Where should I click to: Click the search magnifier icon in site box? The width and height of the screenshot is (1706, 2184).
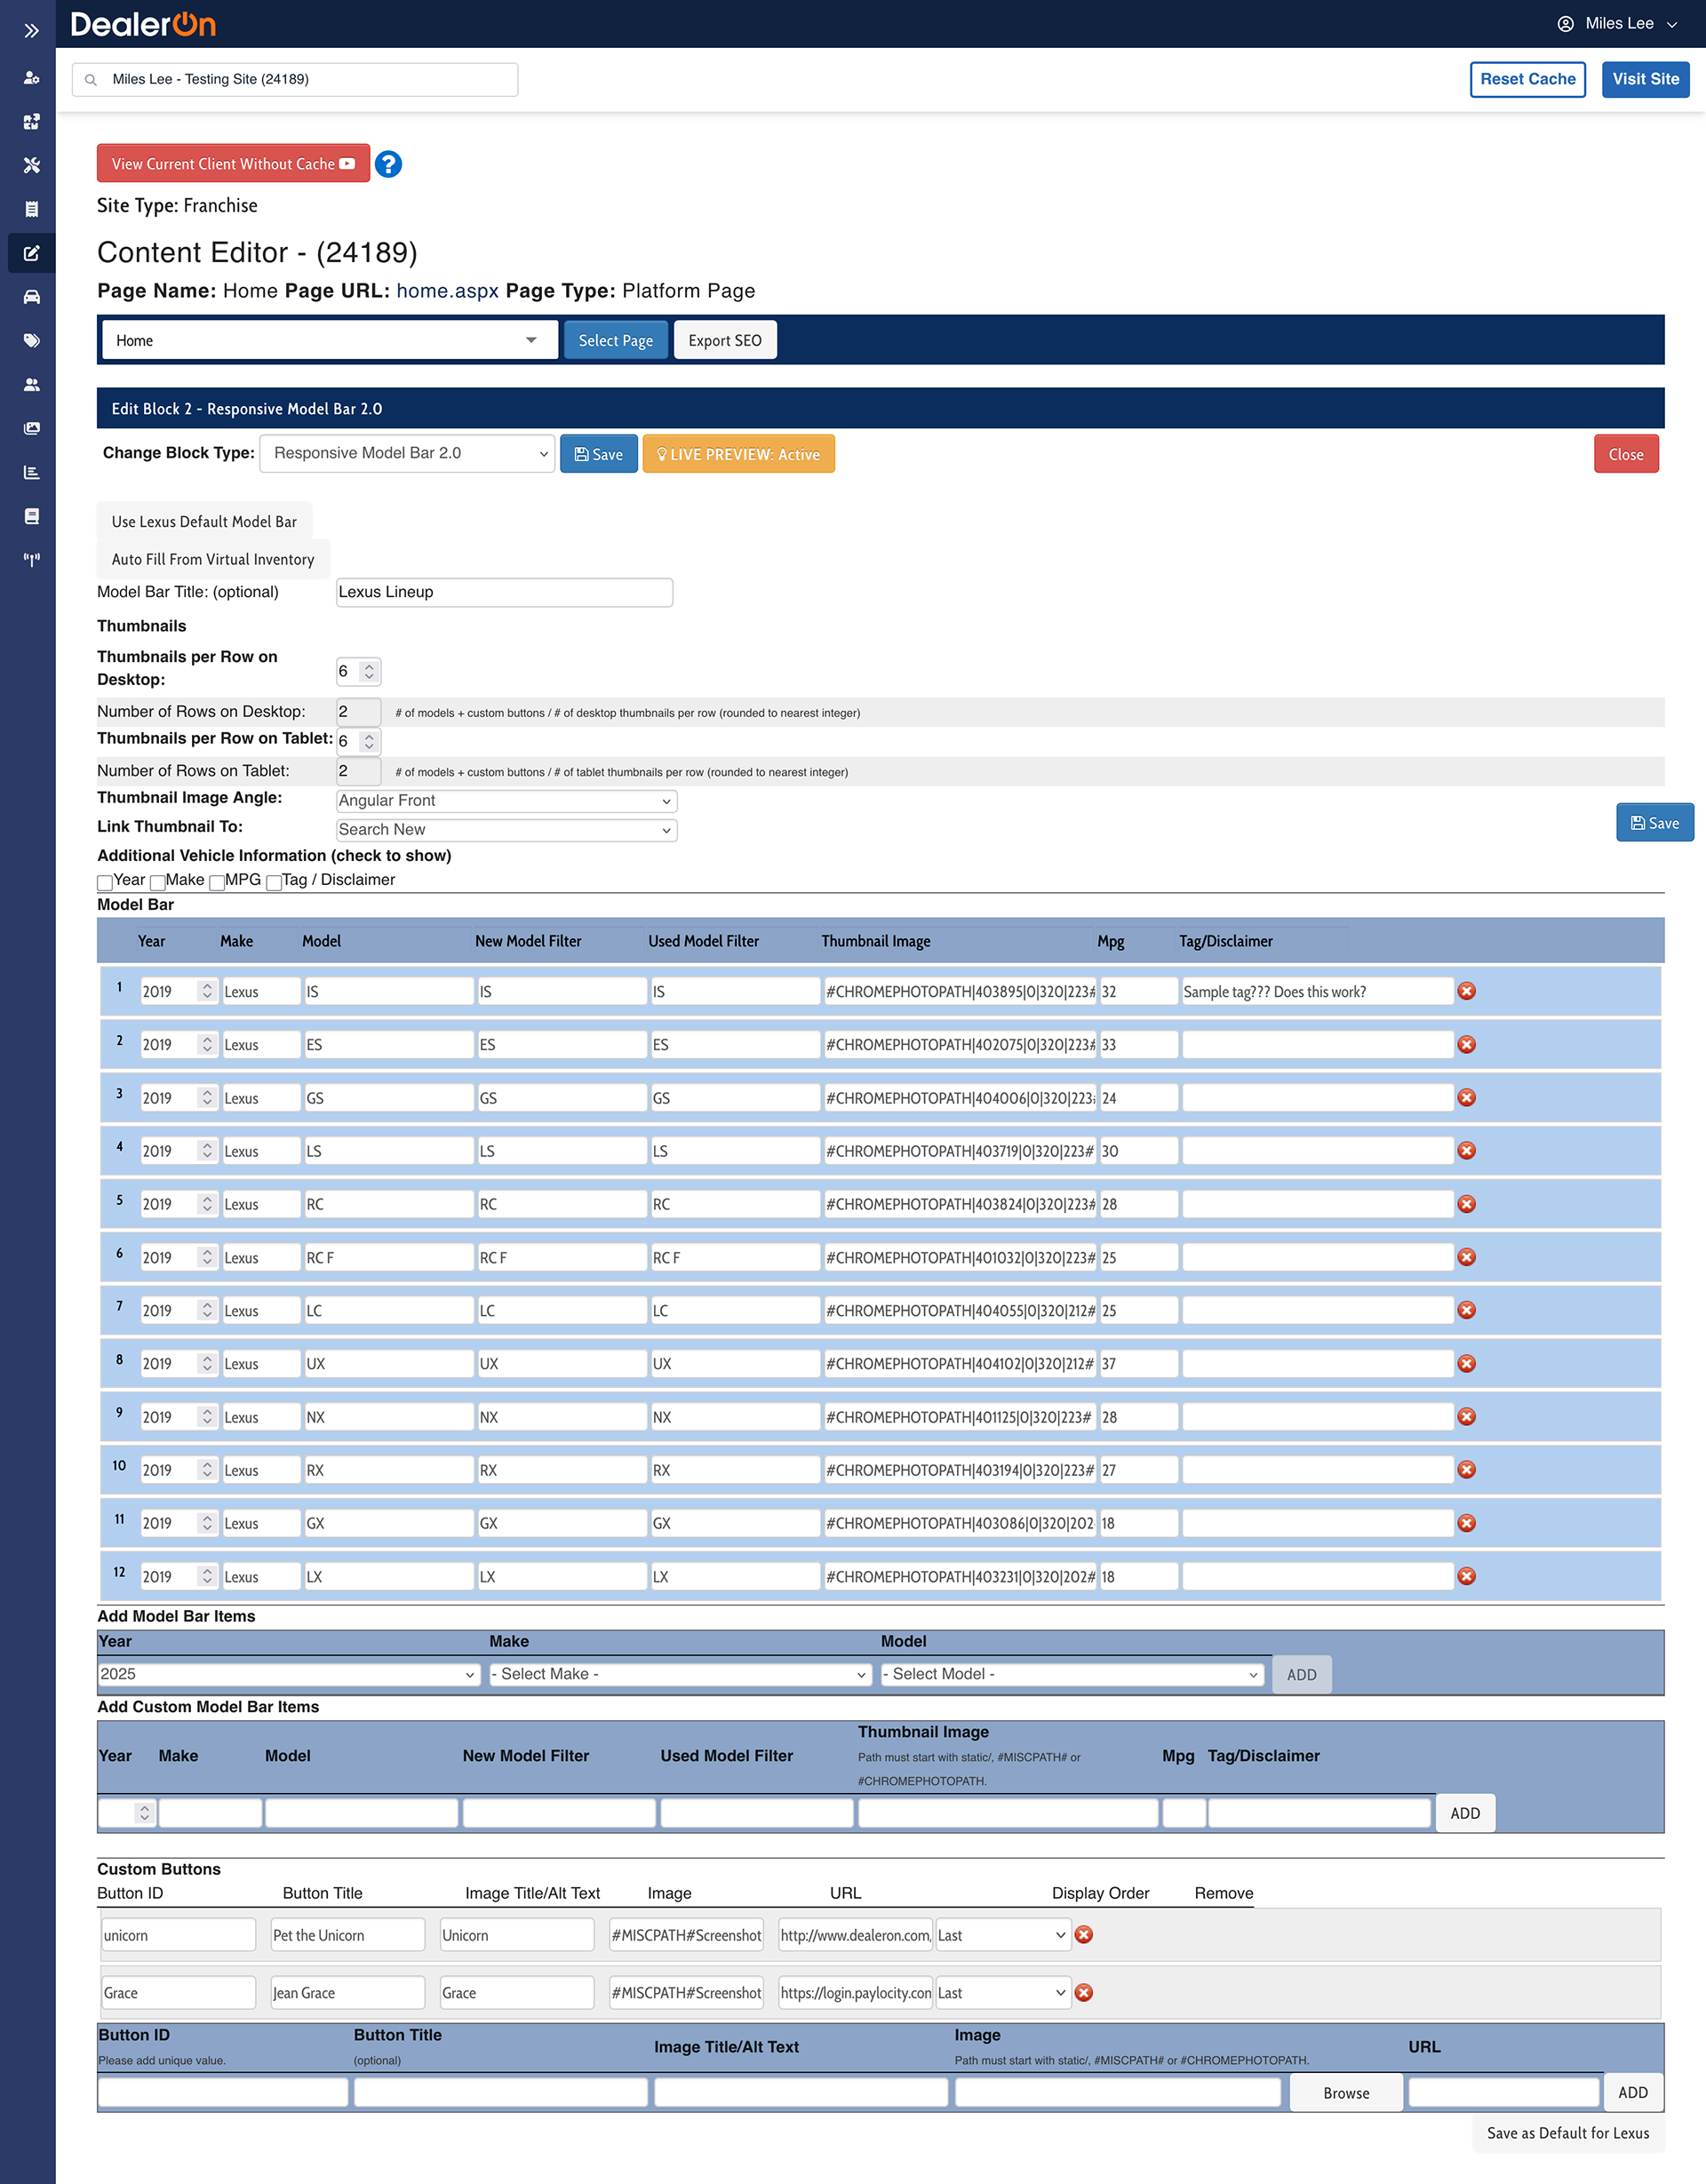point(91,80)
